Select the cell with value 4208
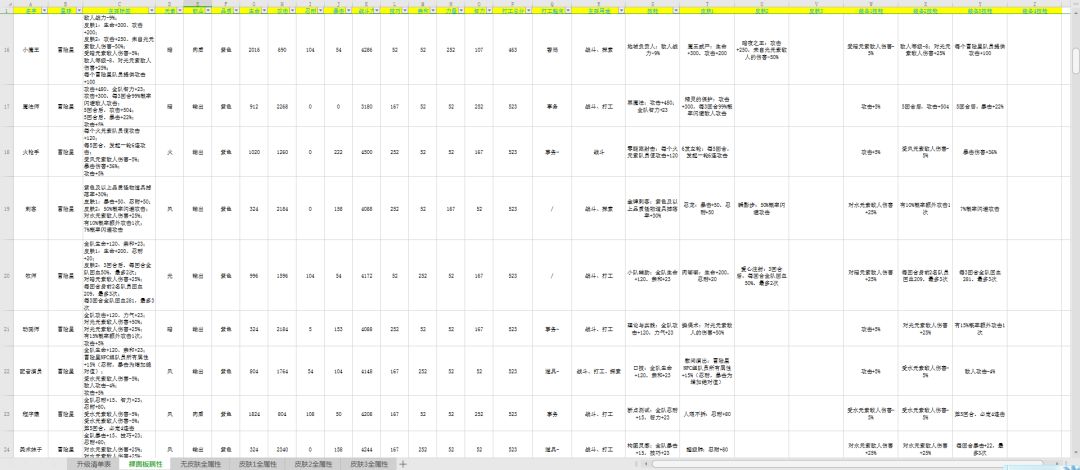The width and height of the screenshot is (1080, 470). pos(365,414)
